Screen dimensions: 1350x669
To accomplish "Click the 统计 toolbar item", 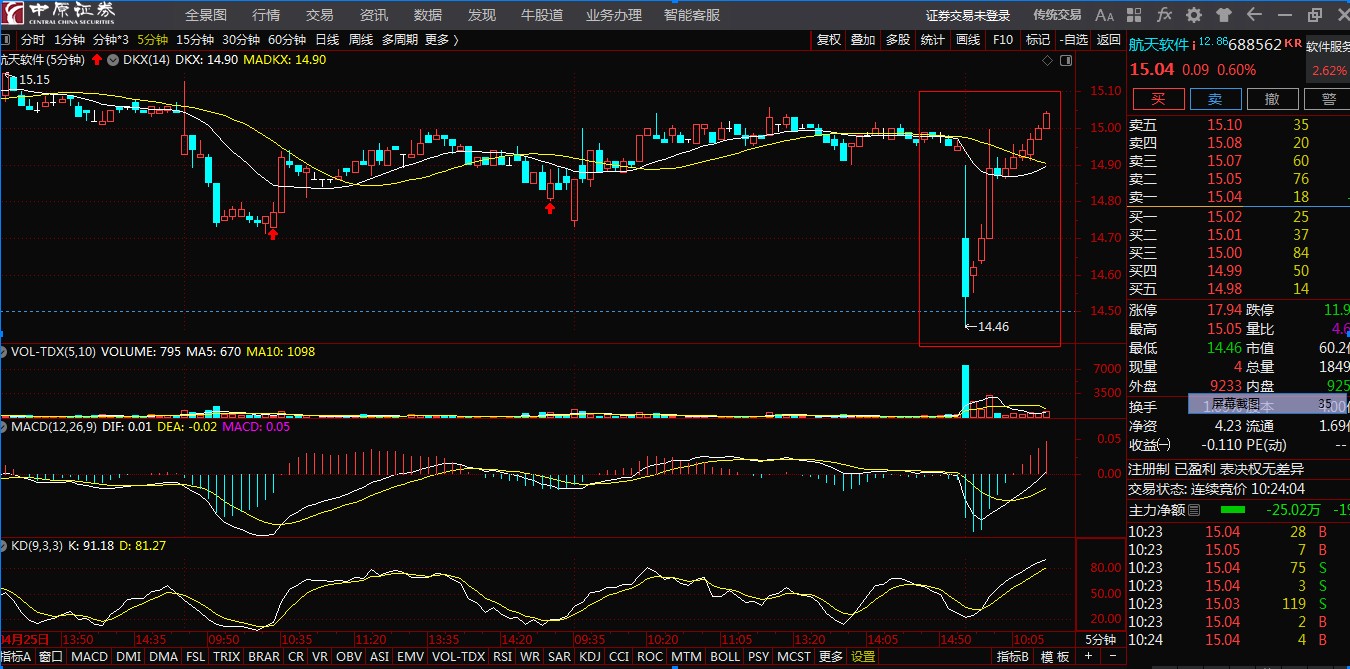I will [932, 40].
